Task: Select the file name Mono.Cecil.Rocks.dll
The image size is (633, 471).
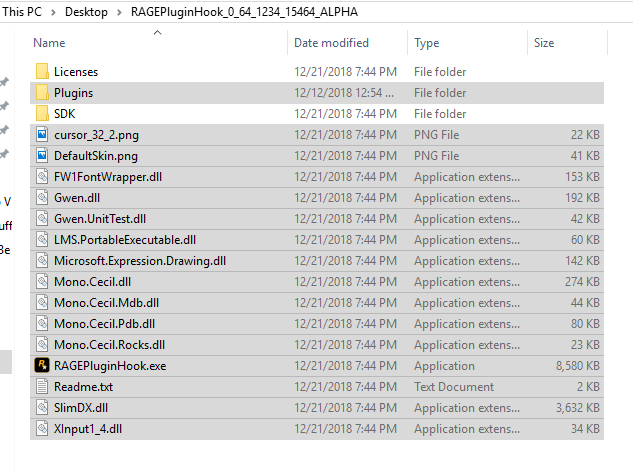Action: [109, 345]
